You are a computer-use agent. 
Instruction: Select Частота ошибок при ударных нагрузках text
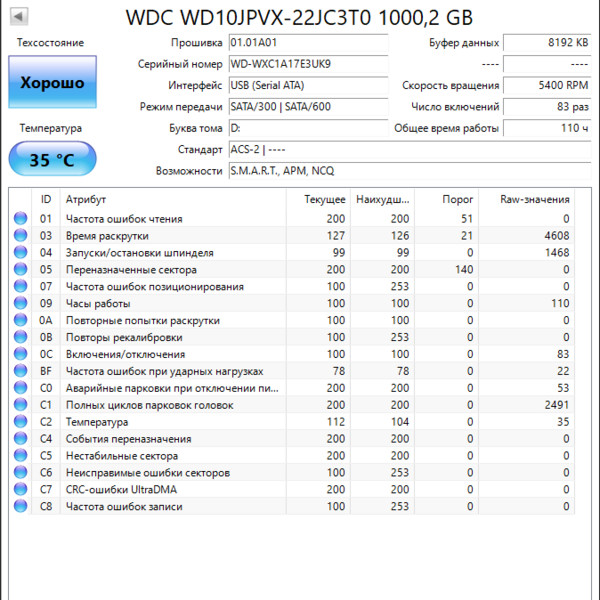(165, 371)
